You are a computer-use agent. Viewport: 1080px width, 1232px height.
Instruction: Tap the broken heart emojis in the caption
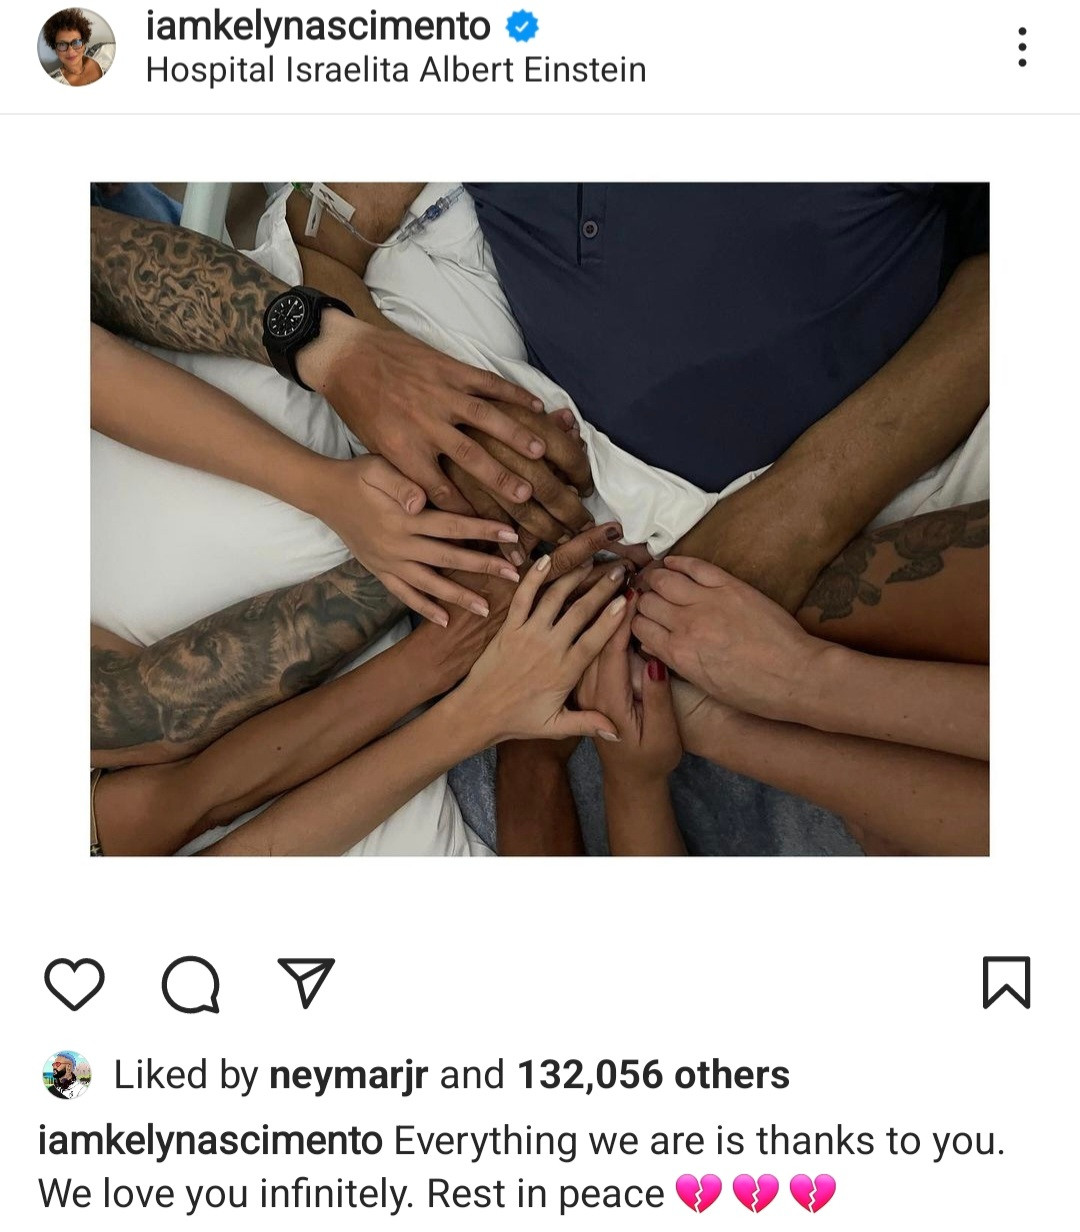tap(756, 1195)
